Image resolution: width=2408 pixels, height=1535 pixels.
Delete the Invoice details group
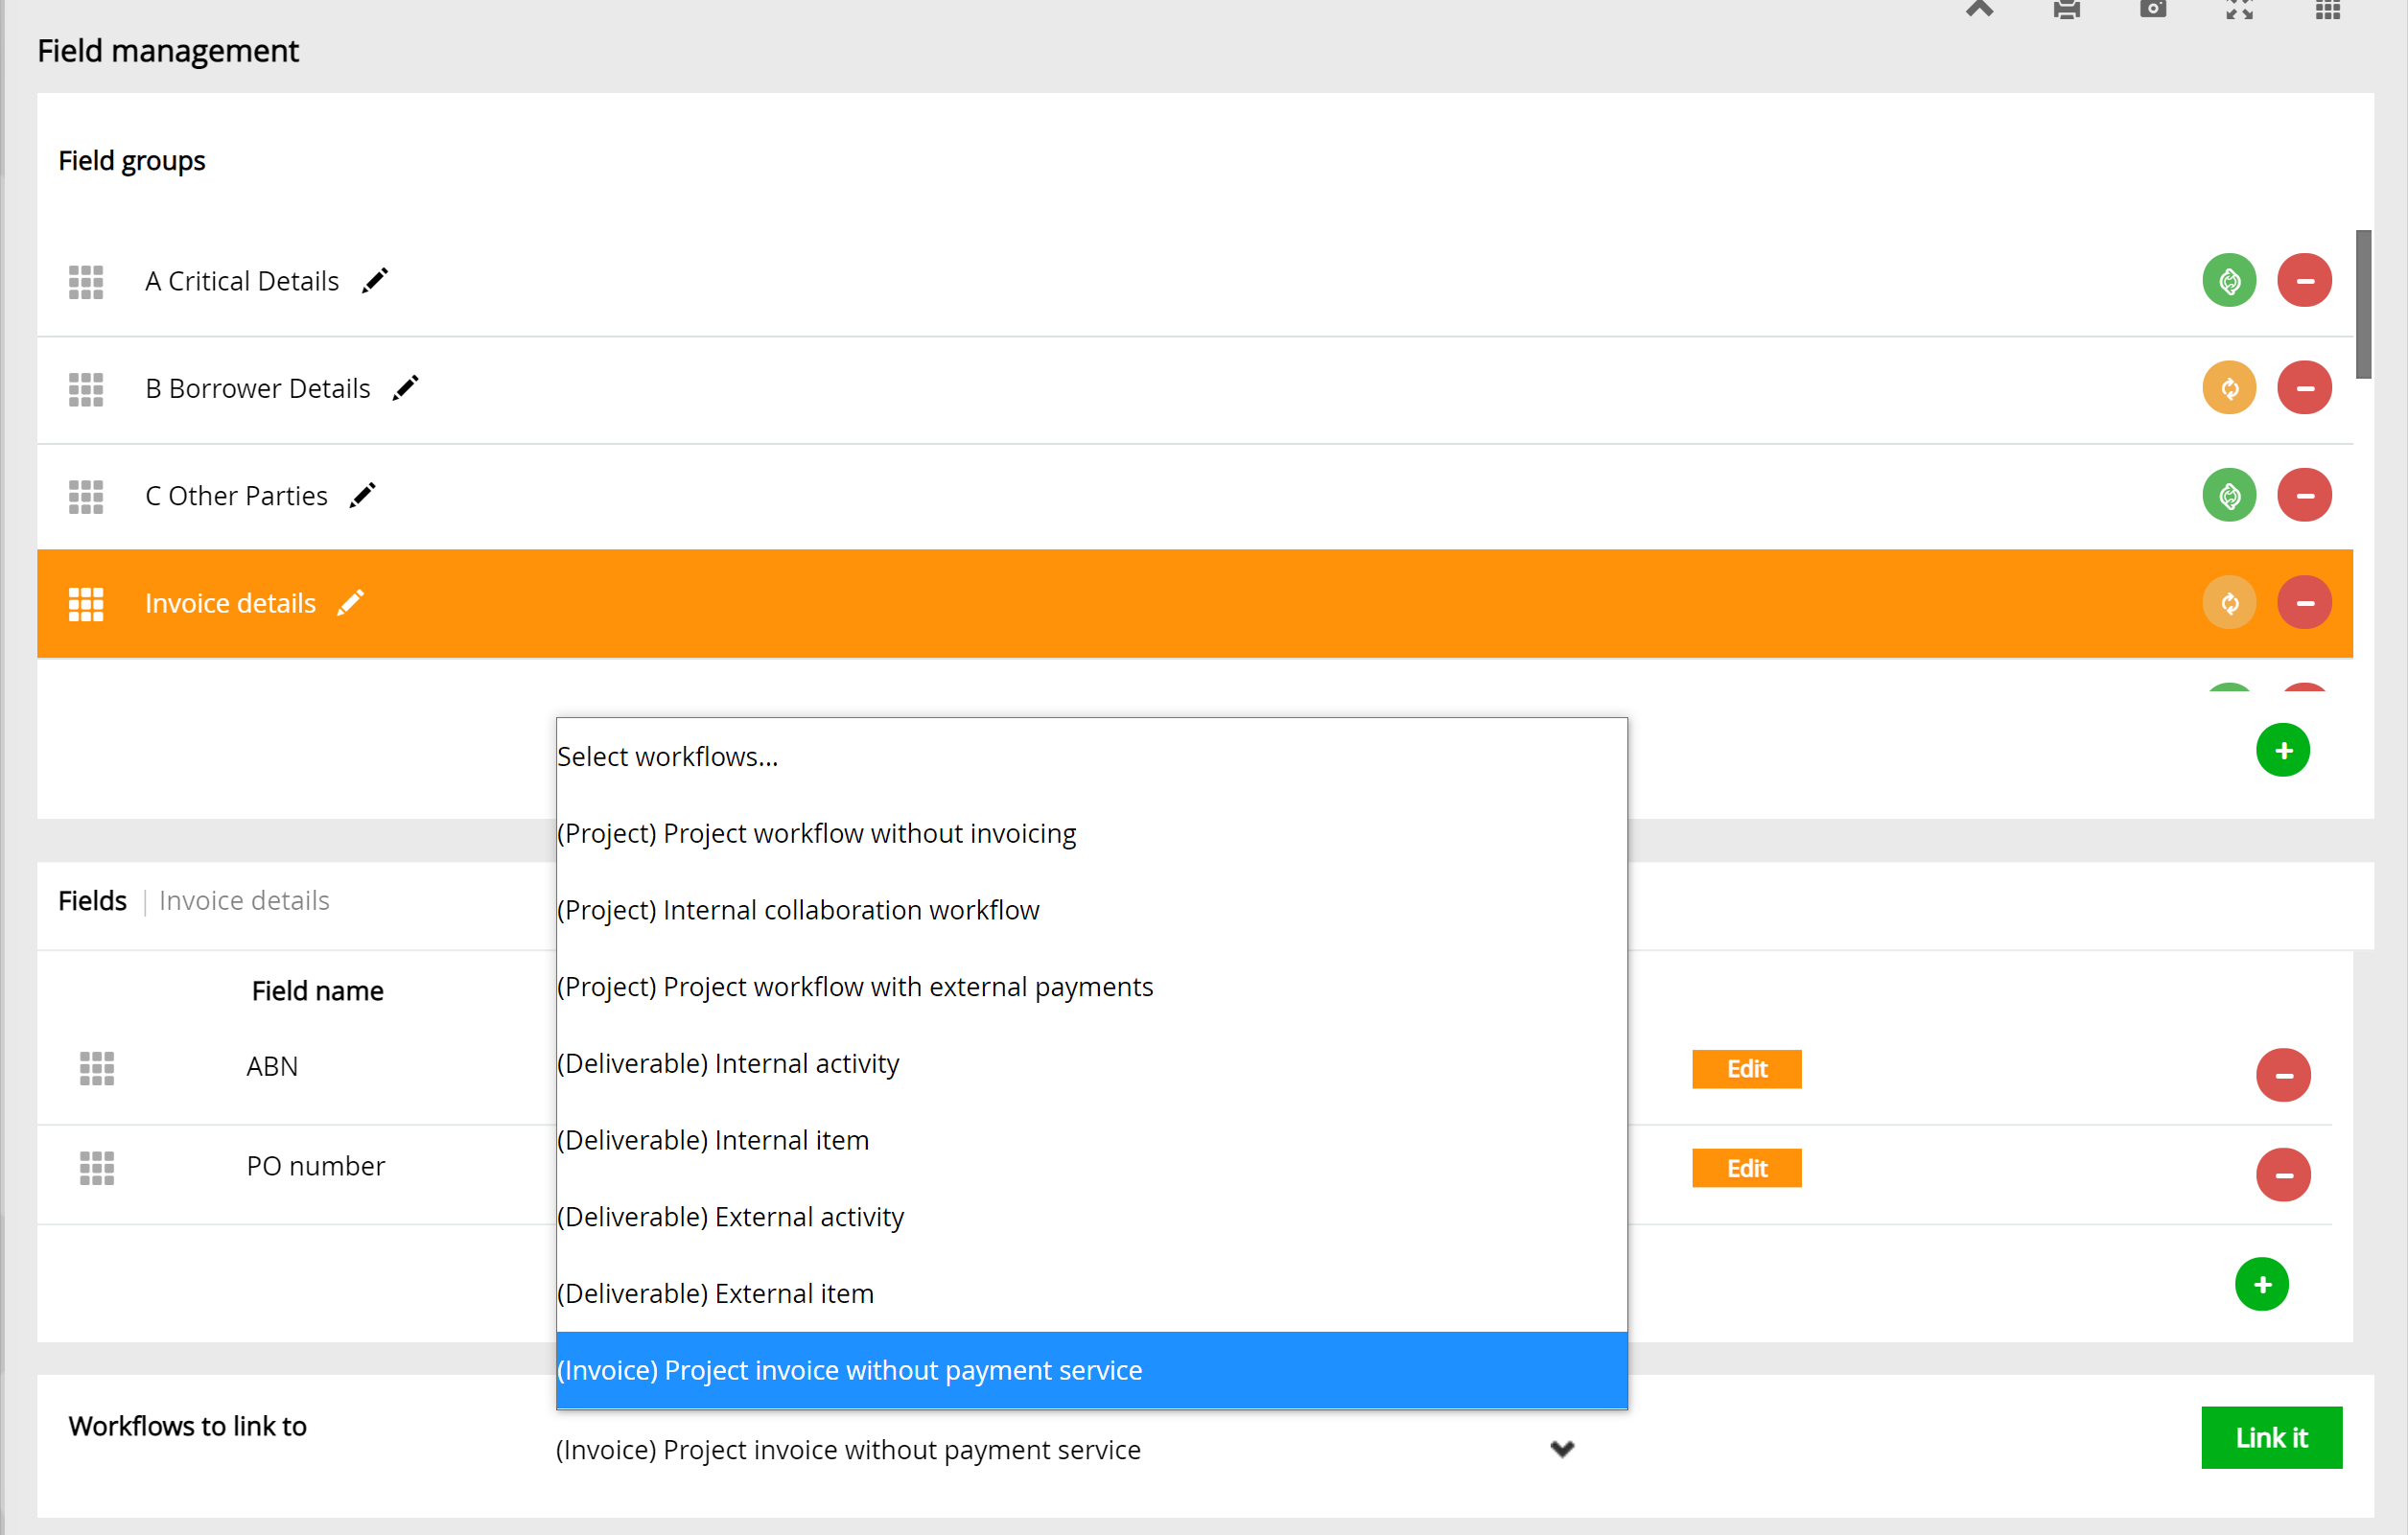2304,603
